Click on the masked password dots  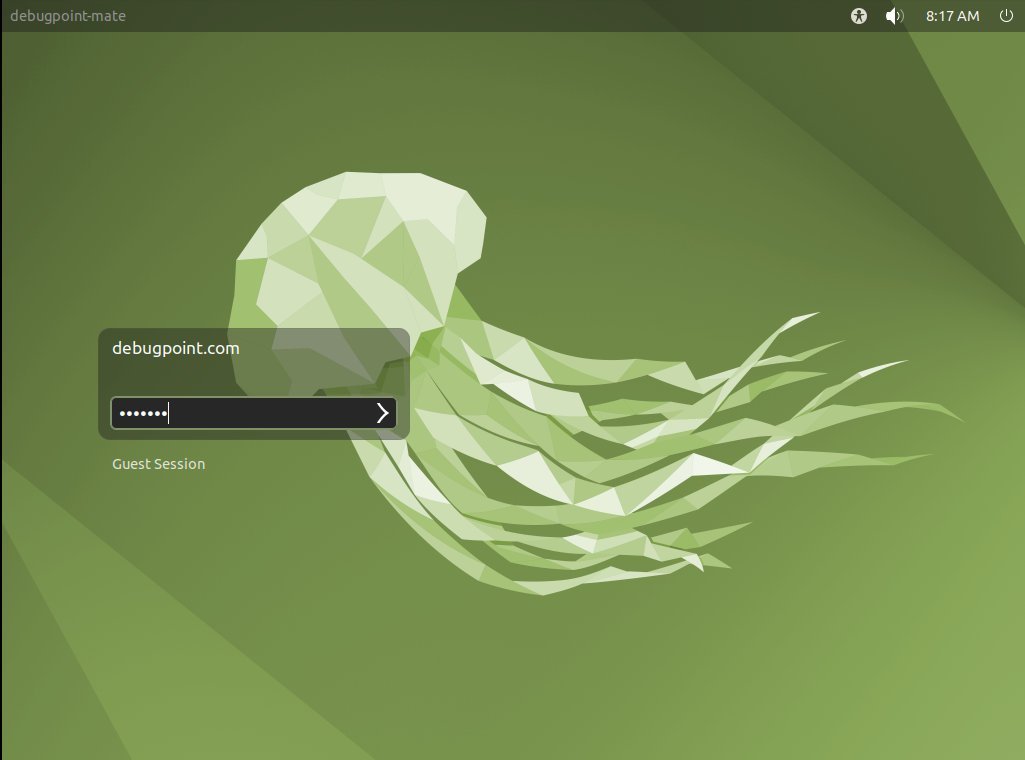pos(142,413)
